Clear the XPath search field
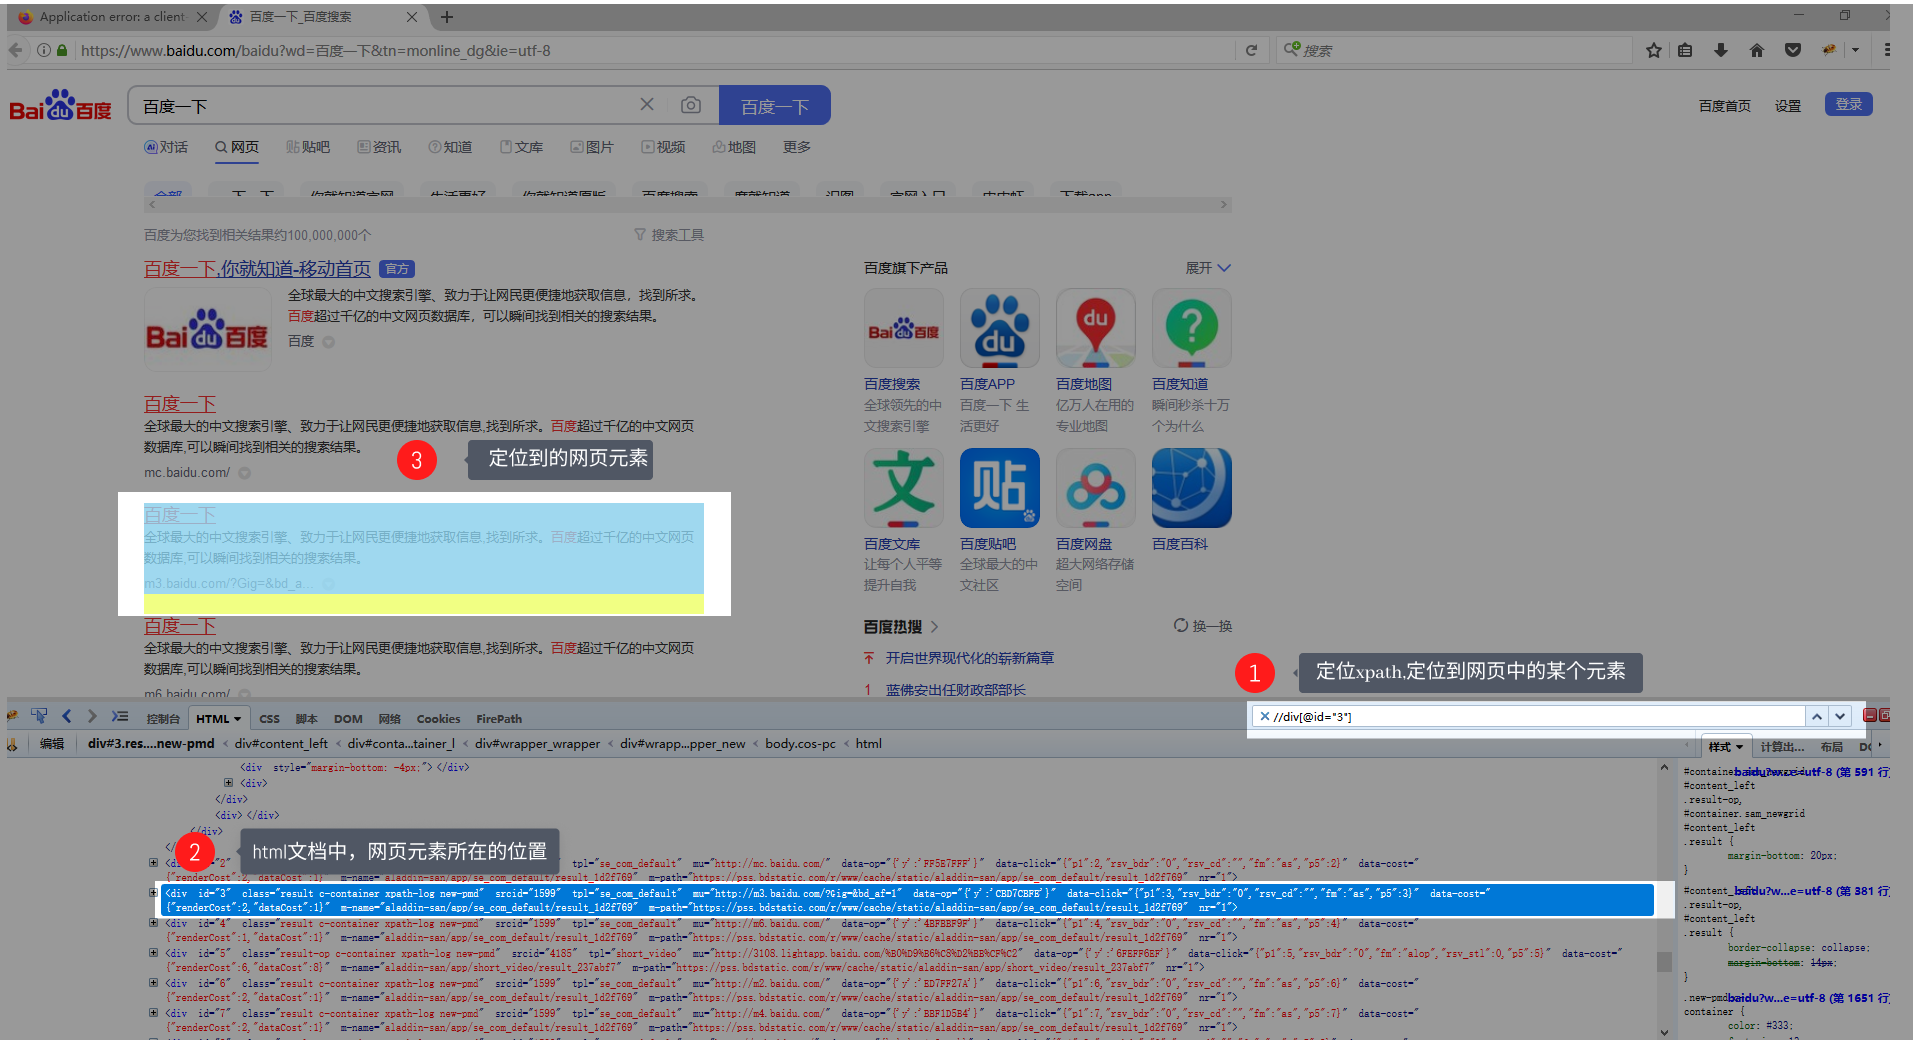Viewport: 1920px width, 1040px height. coord(1265,716)
